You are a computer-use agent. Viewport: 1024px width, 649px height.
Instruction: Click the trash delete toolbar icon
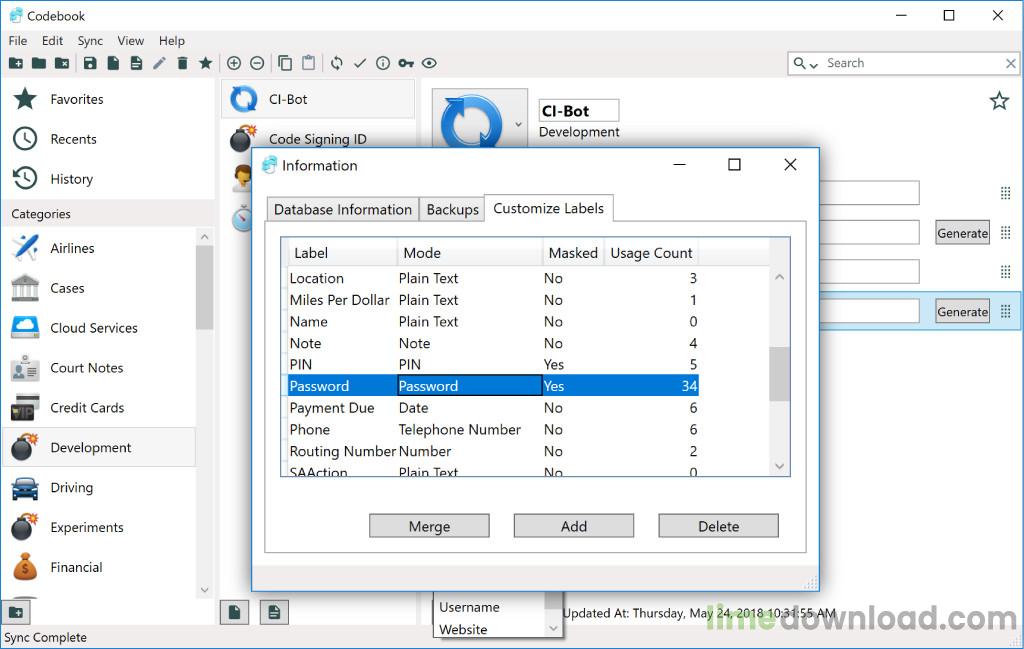[x=183, y=63]
